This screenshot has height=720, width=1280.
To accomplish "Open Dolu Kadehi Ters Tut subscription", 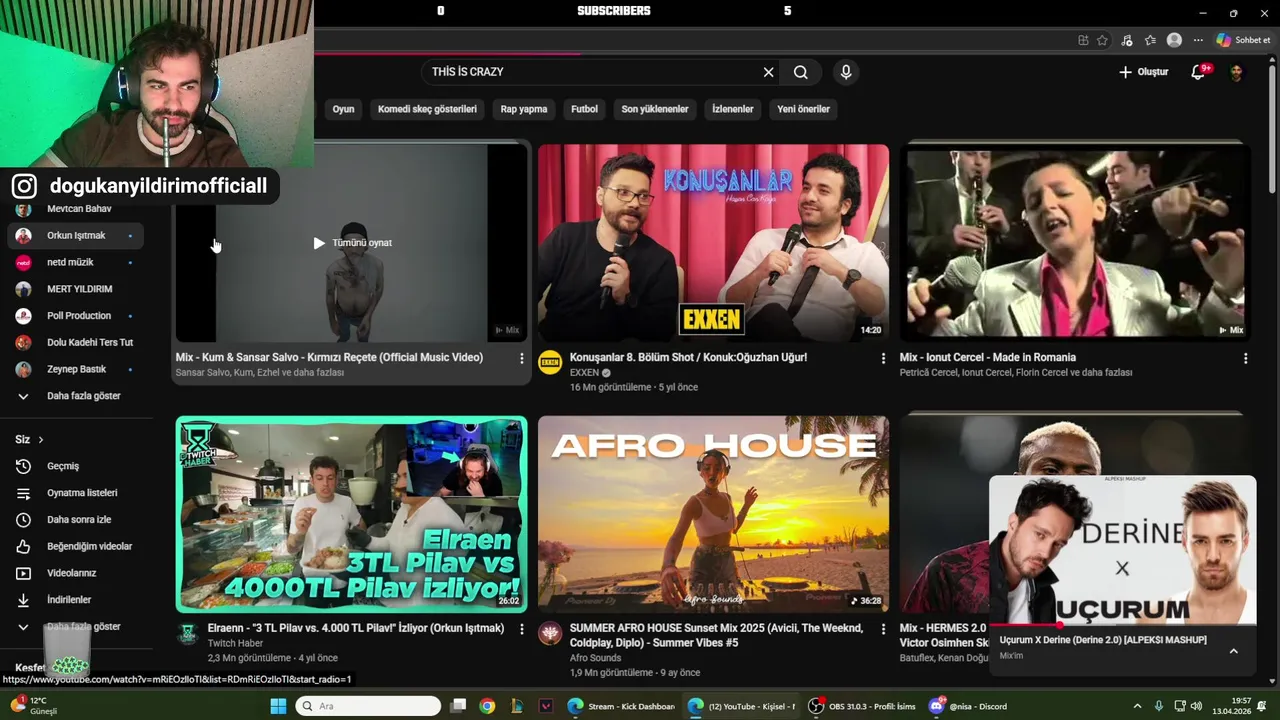I will click(76, 342).
